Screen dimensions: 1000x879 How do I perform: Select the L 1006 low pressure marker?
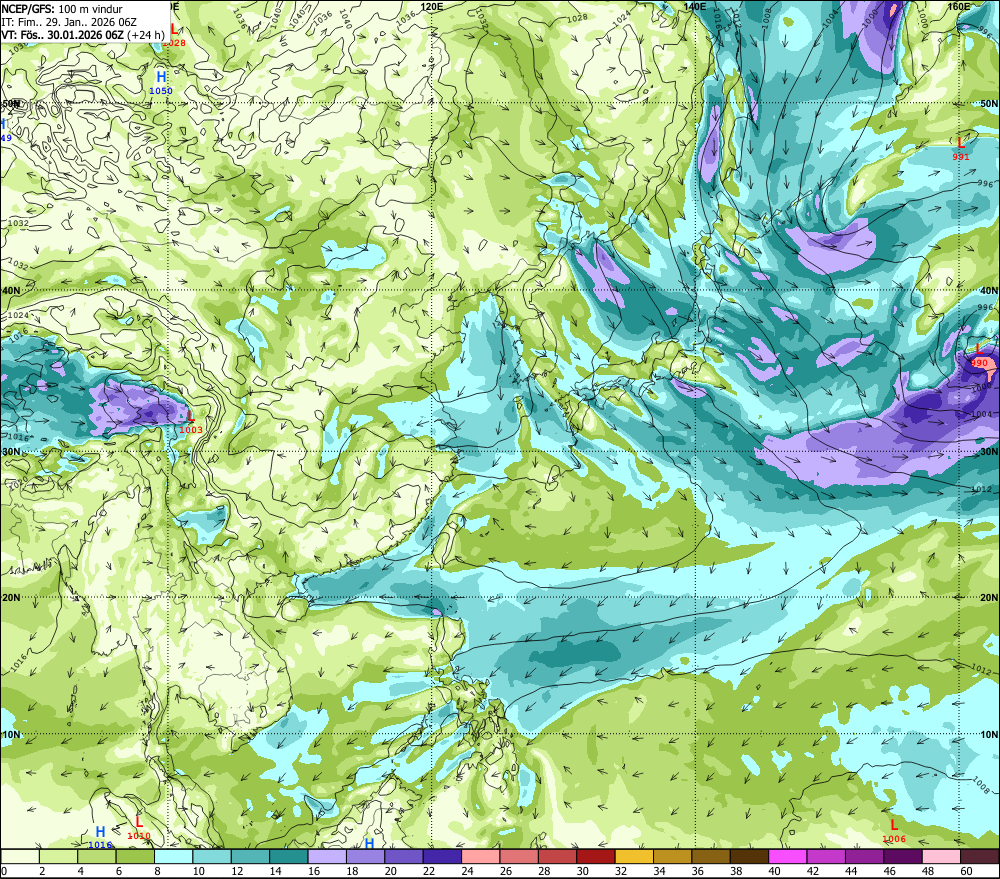pyautogui.click(x=894, y=831)
